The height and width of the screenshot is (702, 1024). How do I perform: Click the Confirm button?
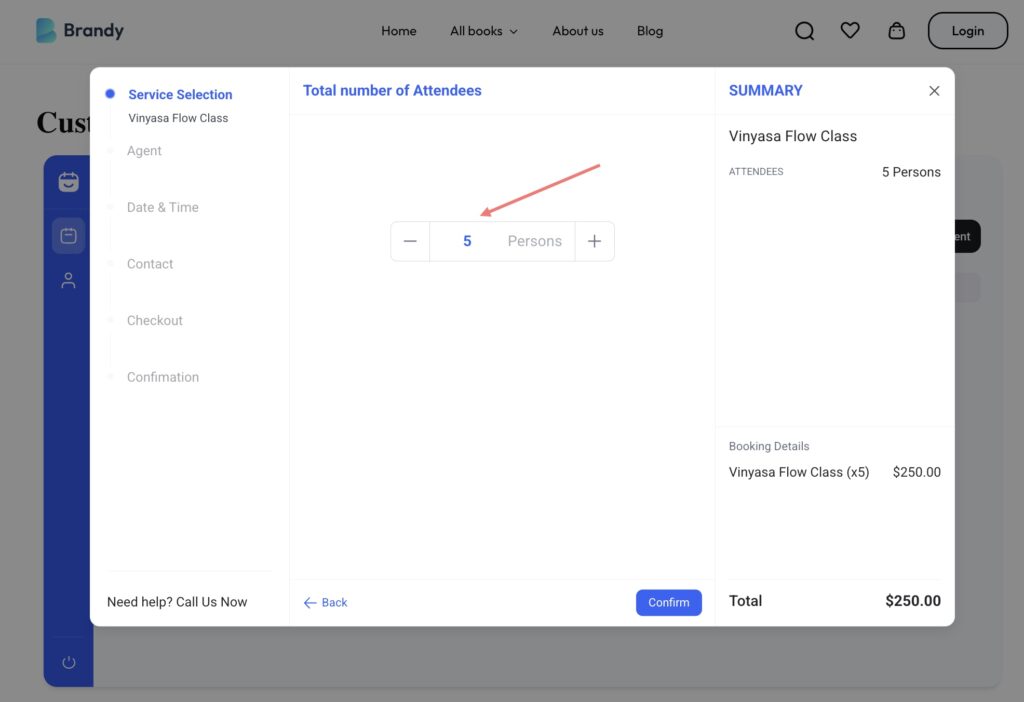(x=669, y=602)
